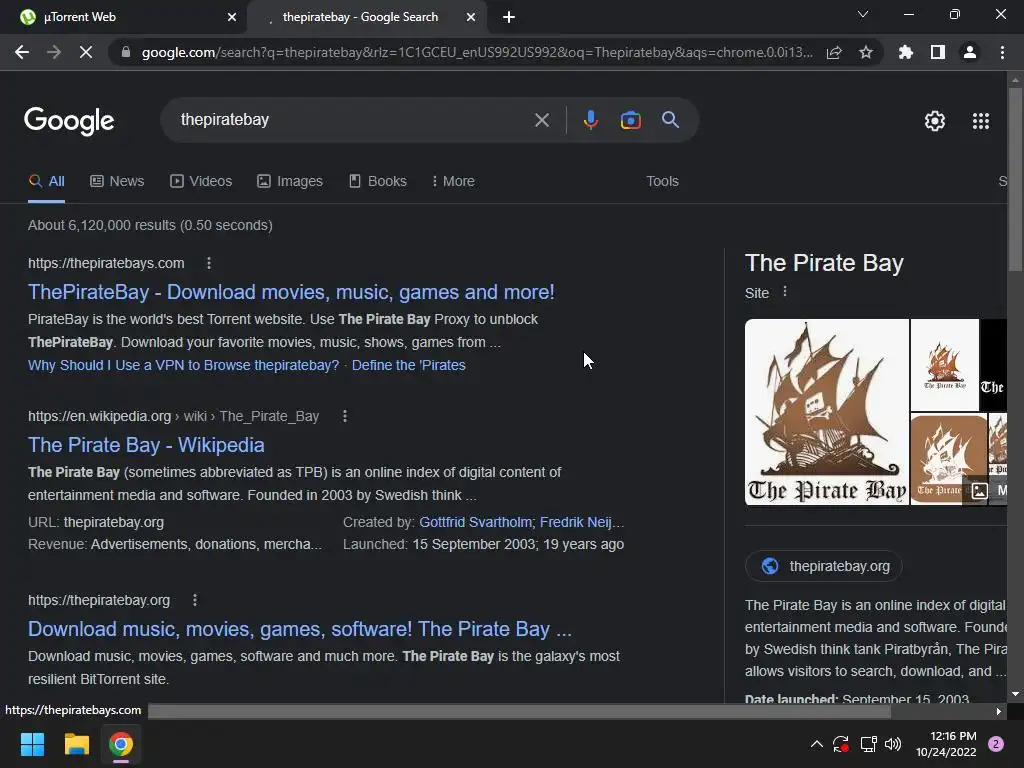This screenshot has height=768, width=1024.
Task: Click into the thepiratebay search field
Action: point(353,120)
